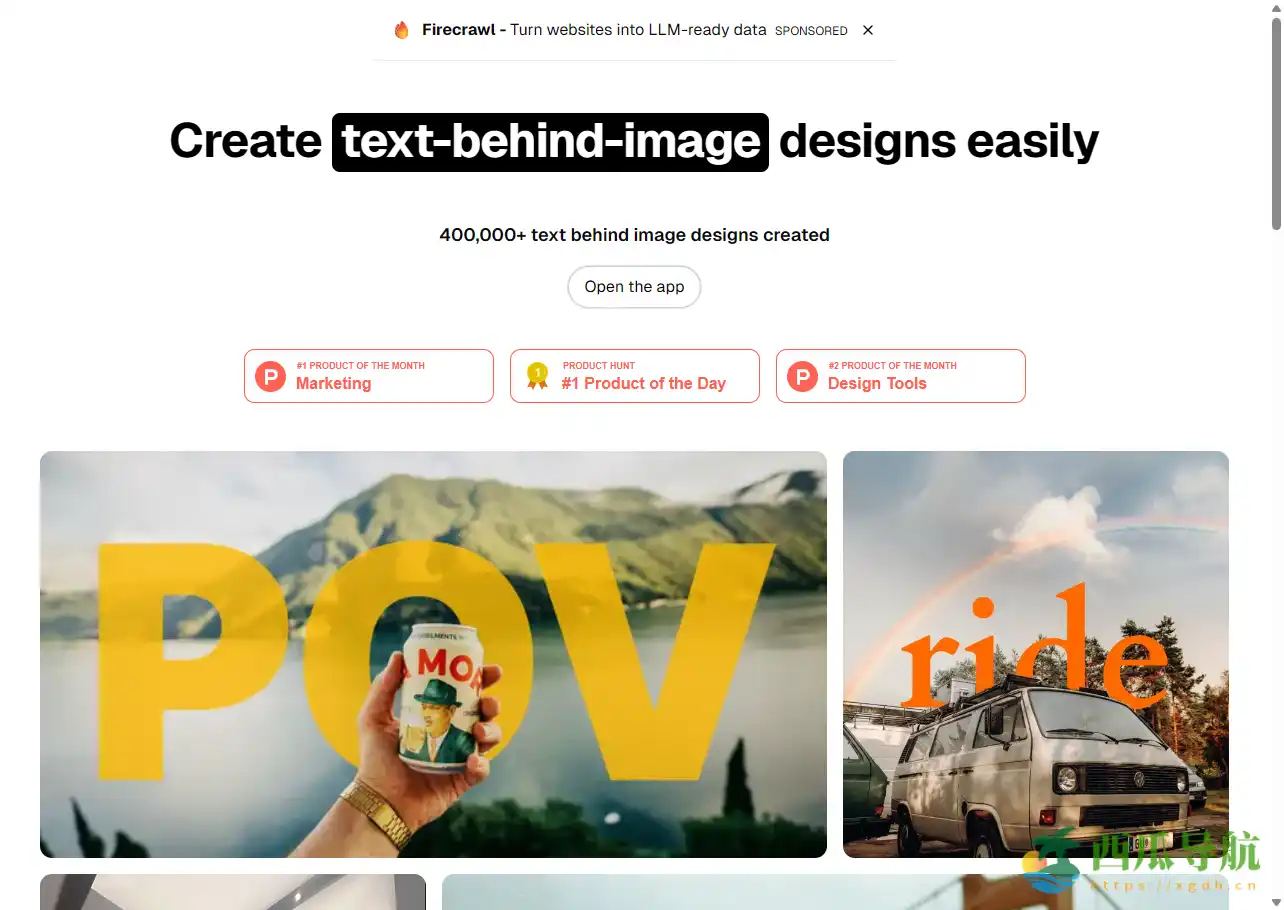Click Product Hunt logo on Design Tools badge
Image resolution: width=1284 pixels, height=910 pixels.
pyautogui.click(x=802, y=376)
